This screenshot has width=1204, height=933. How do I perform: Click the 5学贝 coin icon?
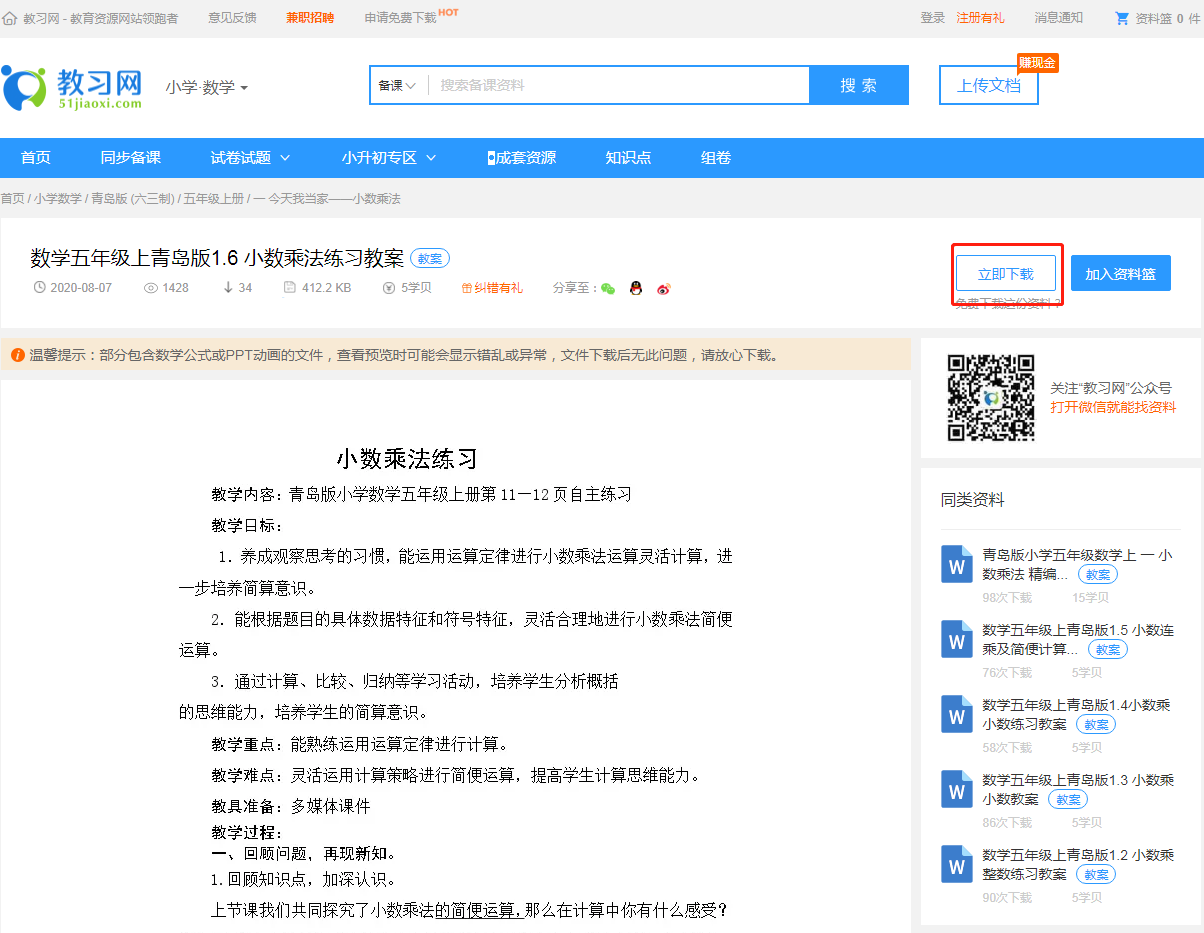pyautogui.click(x=388, y=288)
